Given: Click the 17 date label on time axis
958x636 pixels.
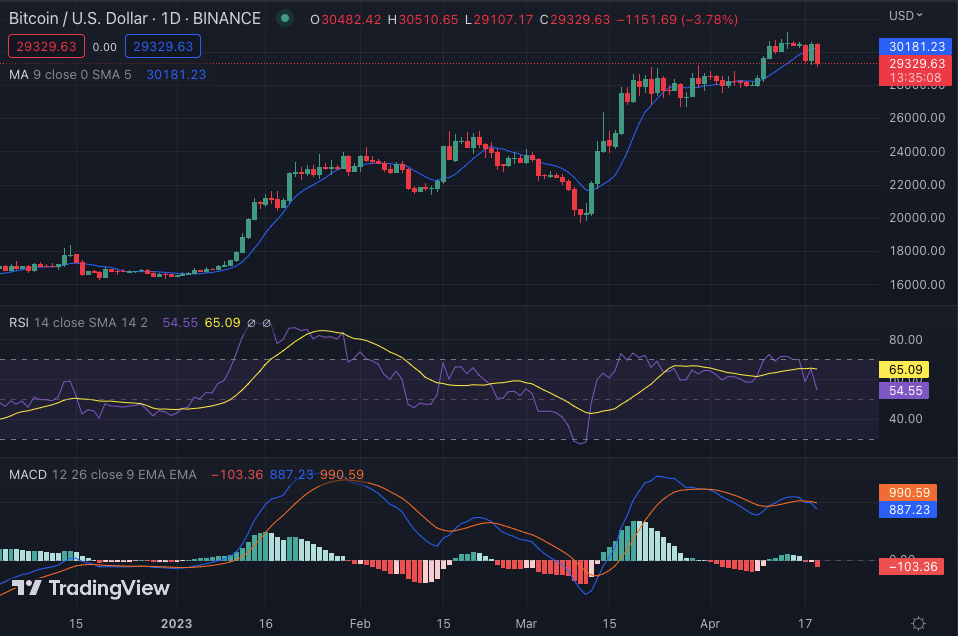Looking at the screenshot, I should [x=805, y=624].
